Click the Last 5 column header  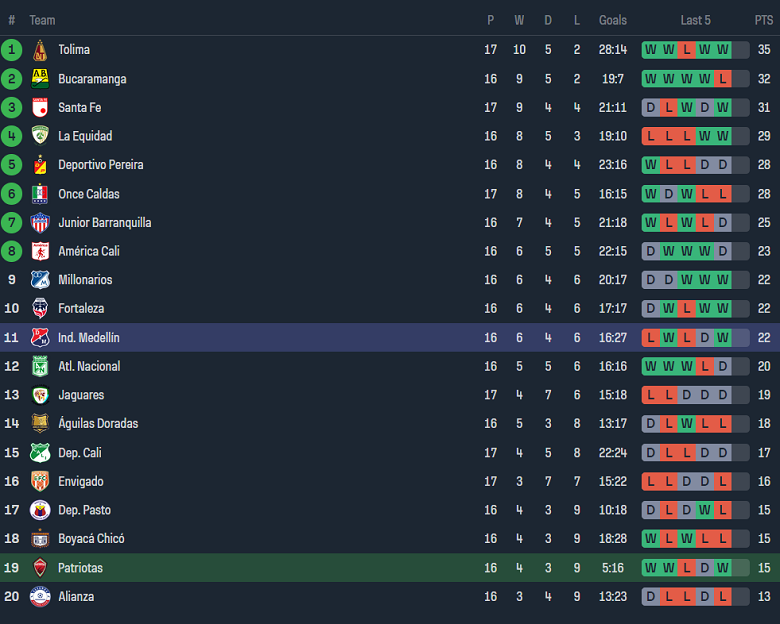tap(695, 20)
